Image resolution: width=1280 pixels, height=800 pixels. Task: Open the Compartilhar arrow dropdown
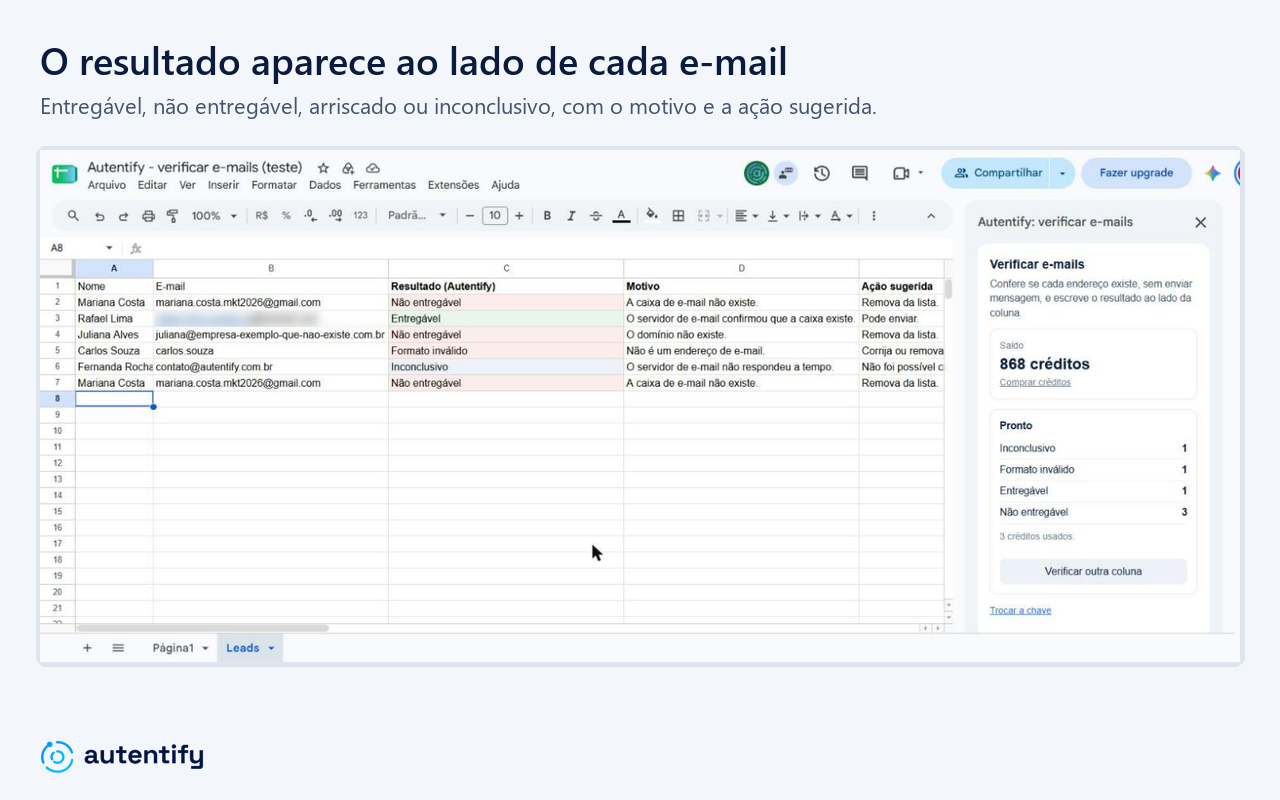1062,173
